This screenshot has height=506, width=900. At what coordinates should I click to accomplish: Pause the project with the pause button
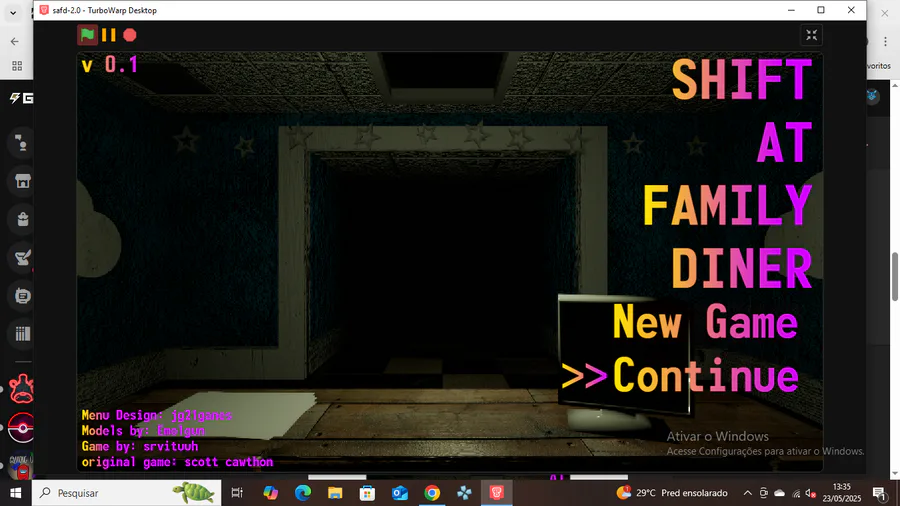click(108, 35)
